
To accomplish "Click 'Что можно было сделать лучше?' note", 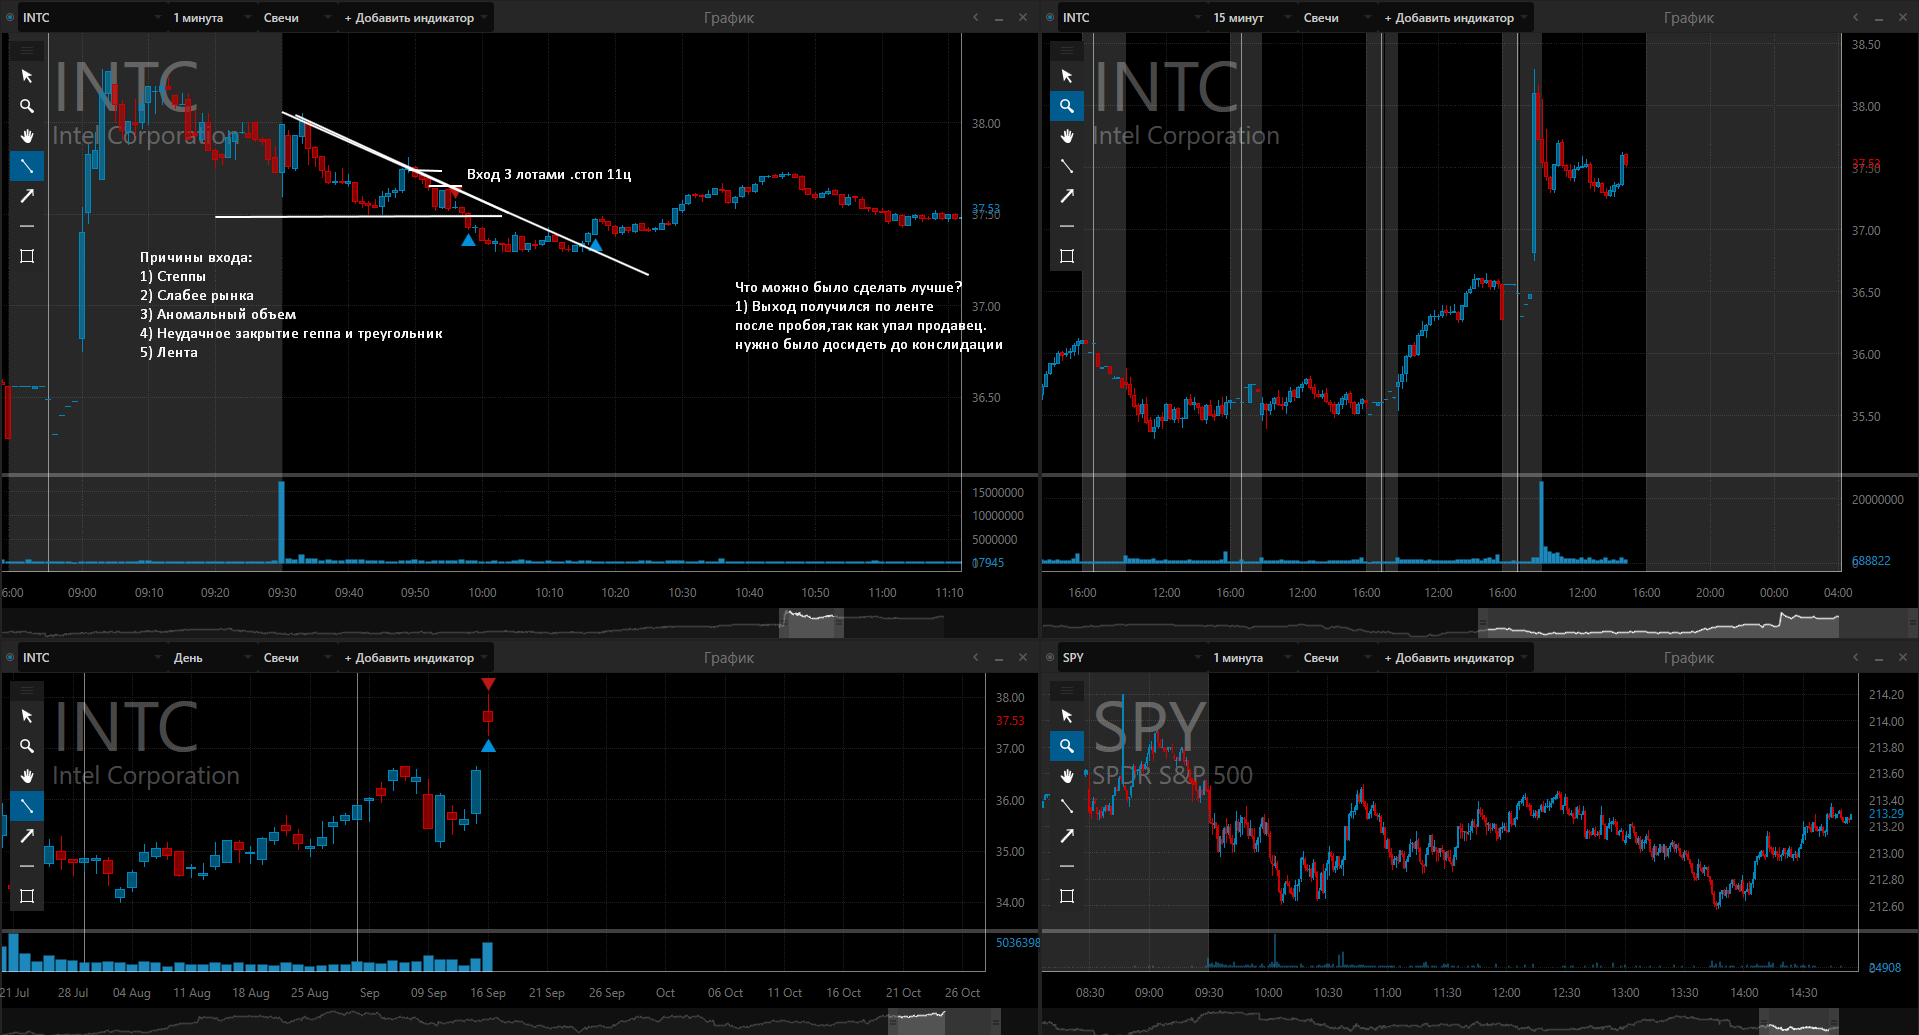I will pos(848,287).
